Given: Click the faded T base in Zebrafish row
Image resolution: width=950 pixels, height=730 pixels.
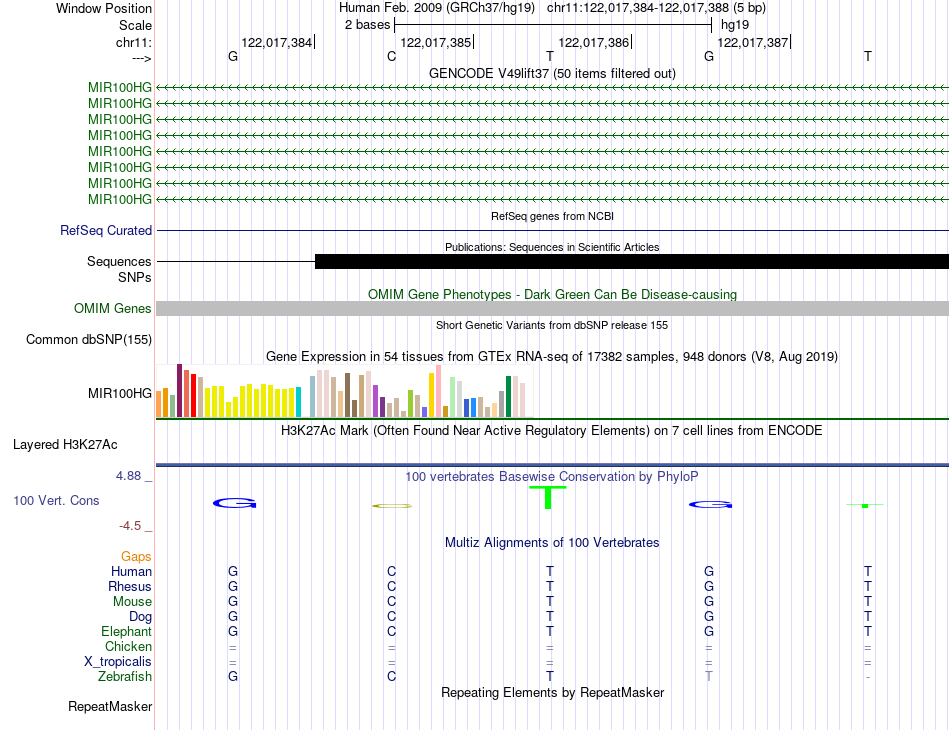Looking at the screenshot, I should coord(709,676).
